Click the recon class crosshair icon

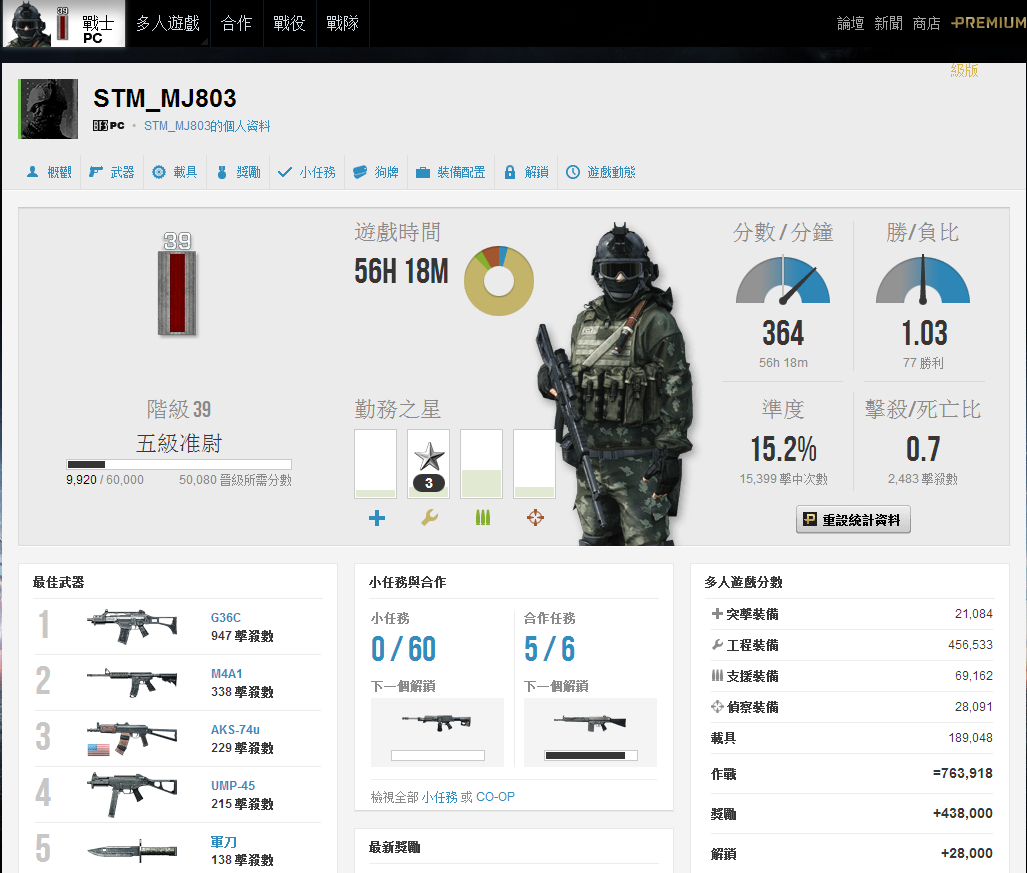535,518
